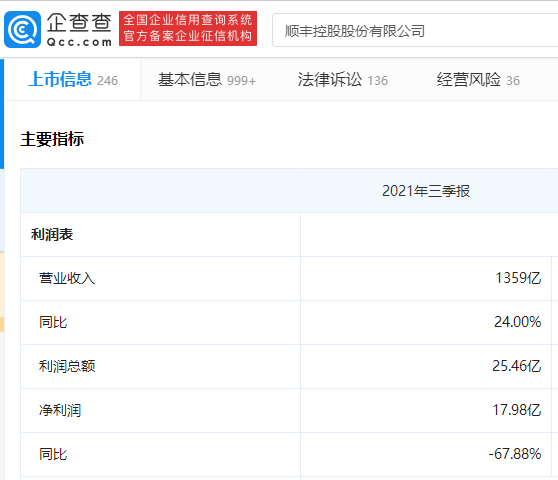Image resolution: width=558 pixels, height=480 pixels.
Task: Select the 利润总额 row label
Action: click(67, 366)
